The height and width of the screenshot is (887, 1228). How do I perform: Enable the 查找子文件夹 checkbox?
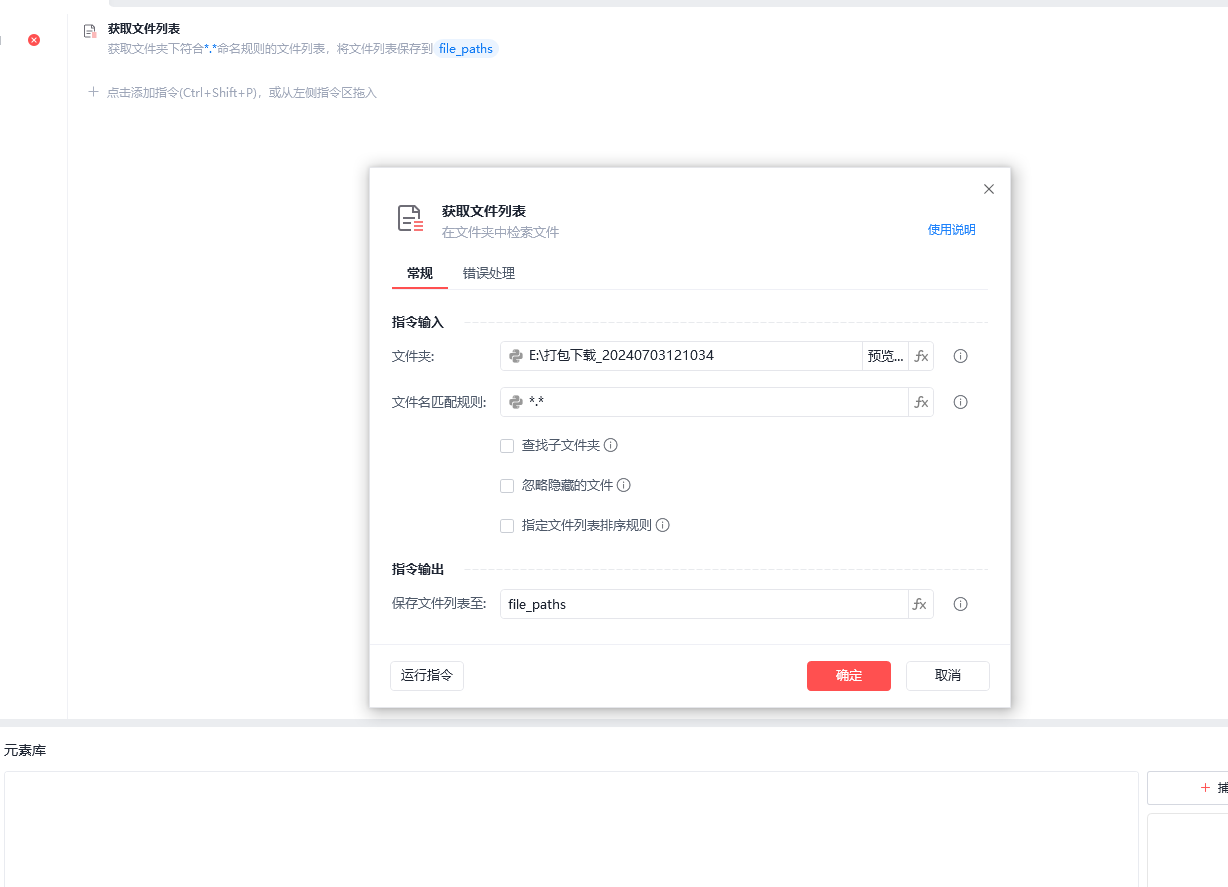(507, 446)
